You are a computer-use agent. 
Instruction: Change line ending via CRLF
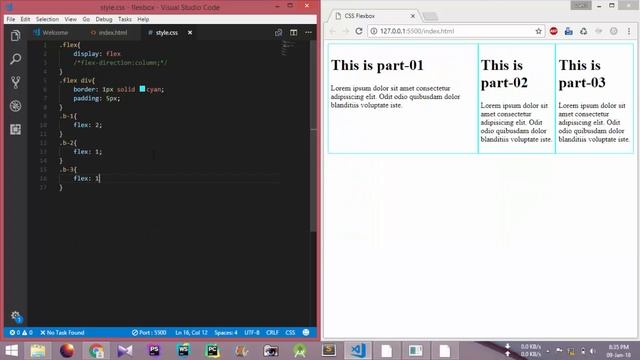(x=272, y=332)
